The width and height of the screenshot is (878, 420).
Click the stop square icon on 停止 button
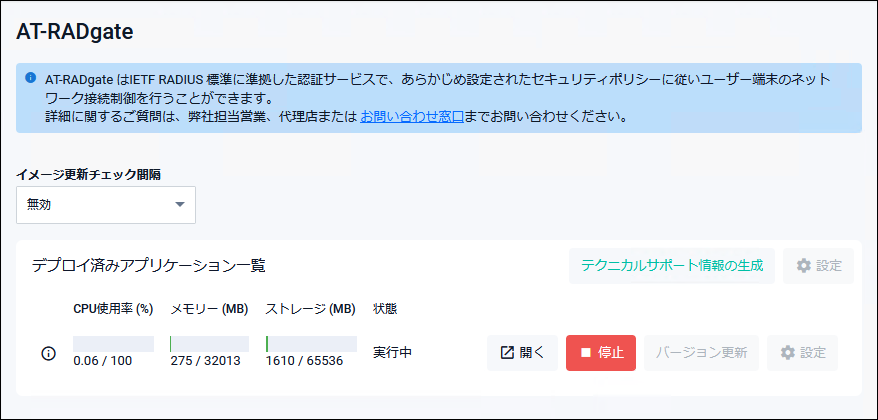click(586, 353)
